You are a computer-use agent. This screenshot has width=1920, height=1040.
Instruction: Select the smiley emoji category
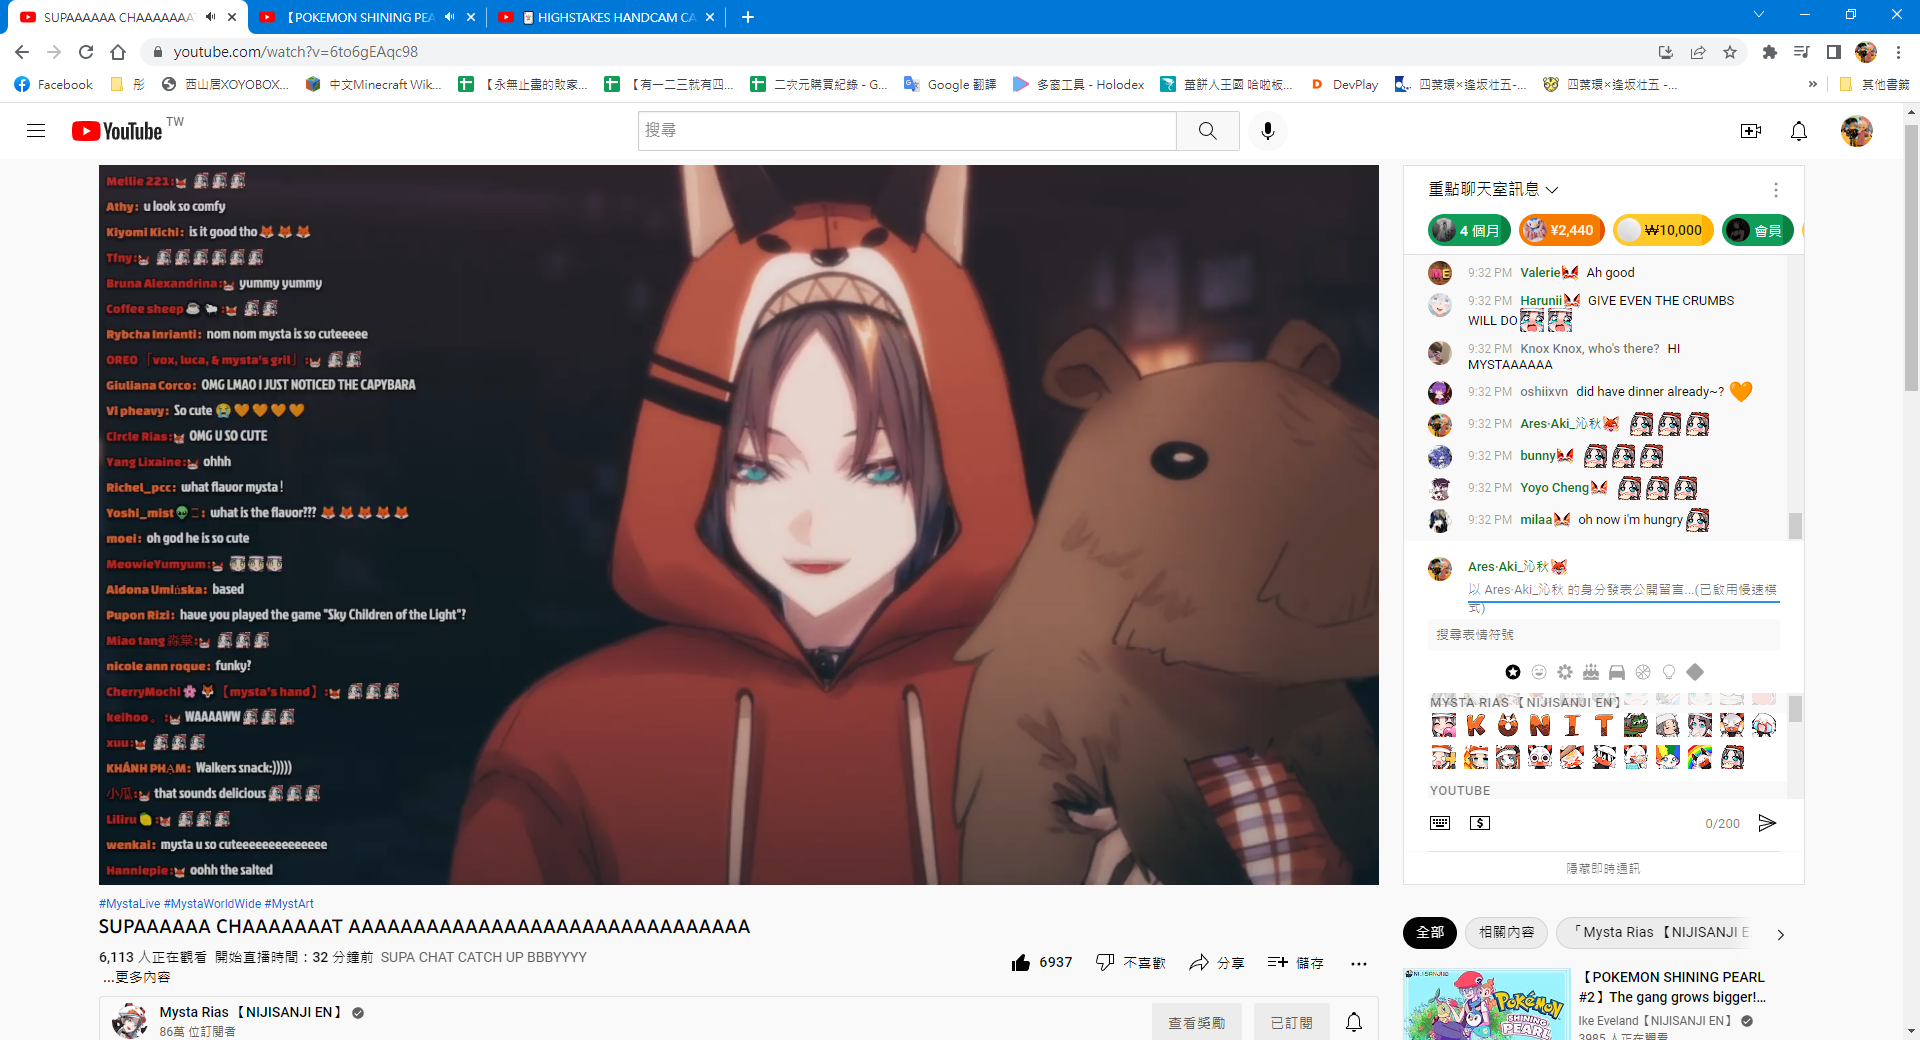point(1539,672)
